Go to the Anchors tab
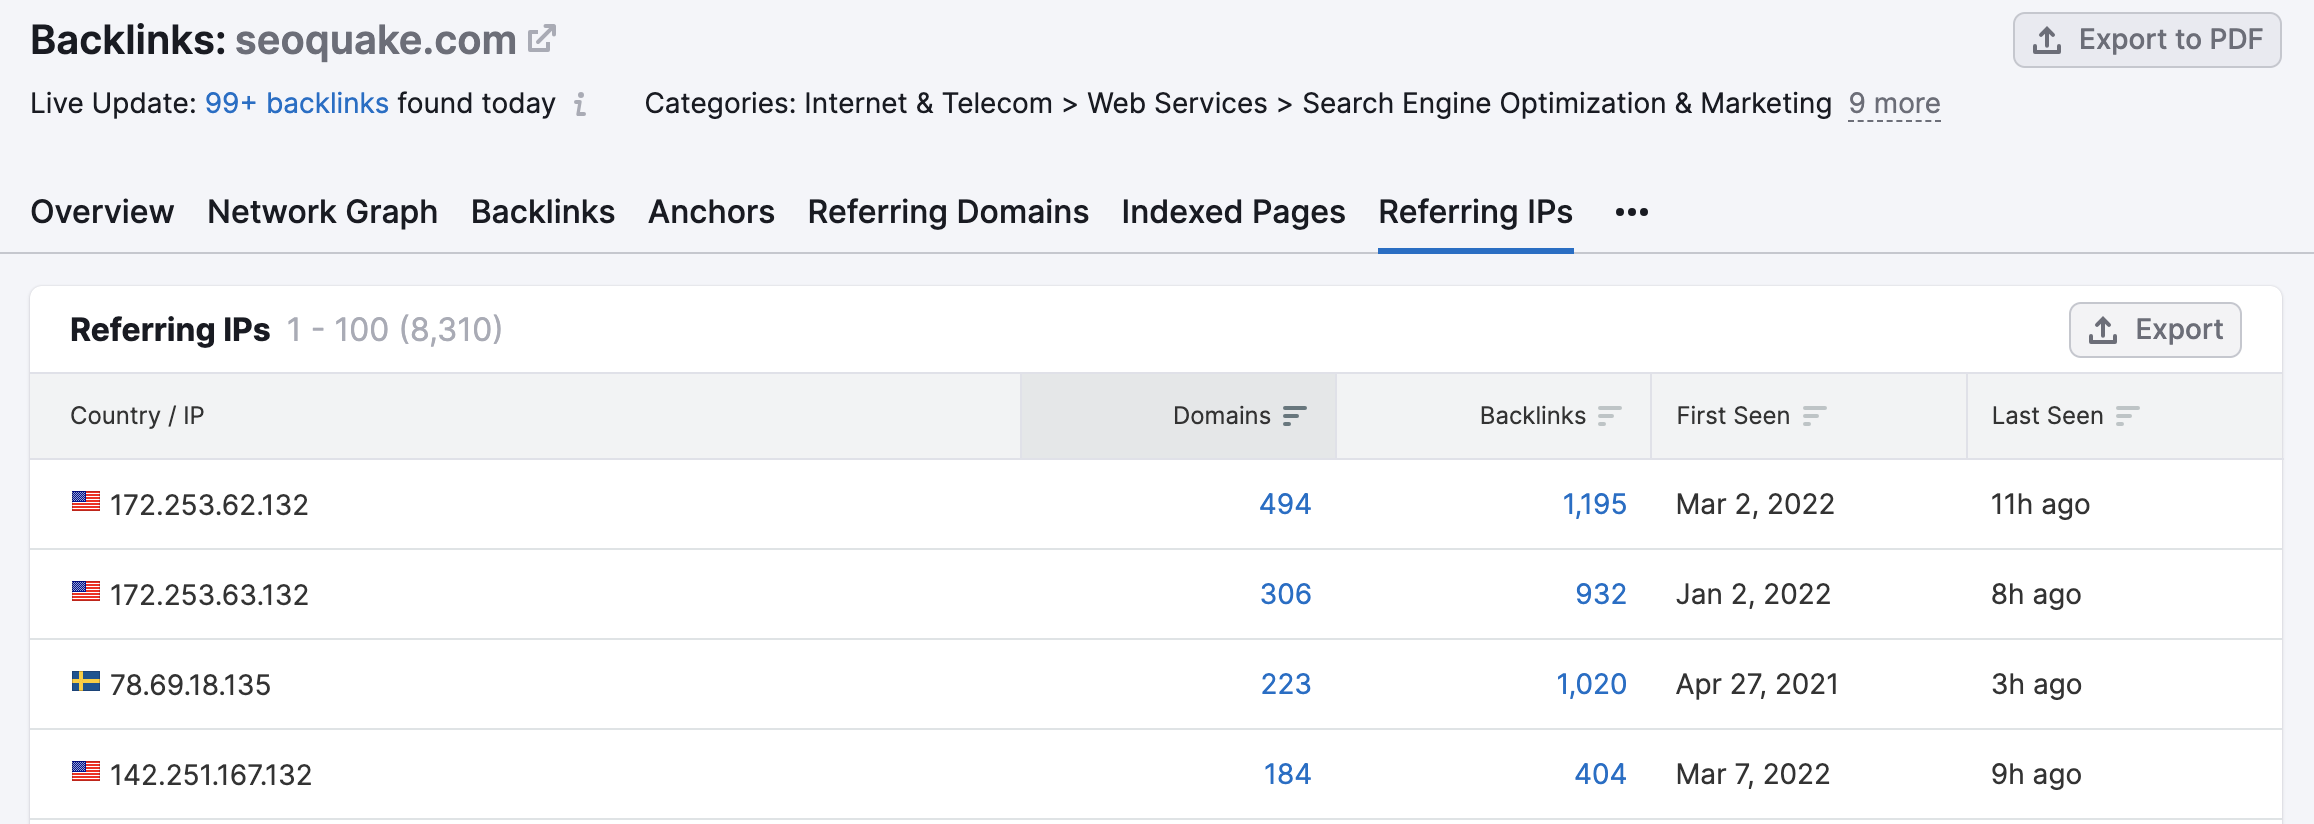The height and width of the screenshot is (824, 2314). tap(711, 212)
